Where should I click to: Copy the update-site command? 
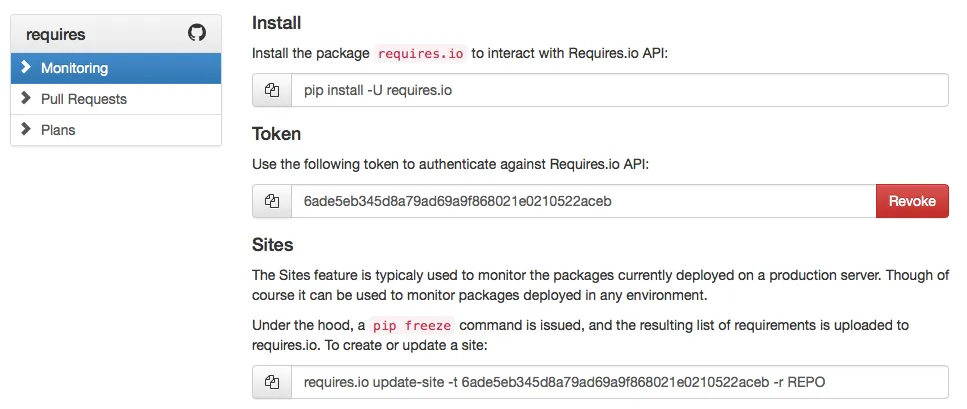272,382
